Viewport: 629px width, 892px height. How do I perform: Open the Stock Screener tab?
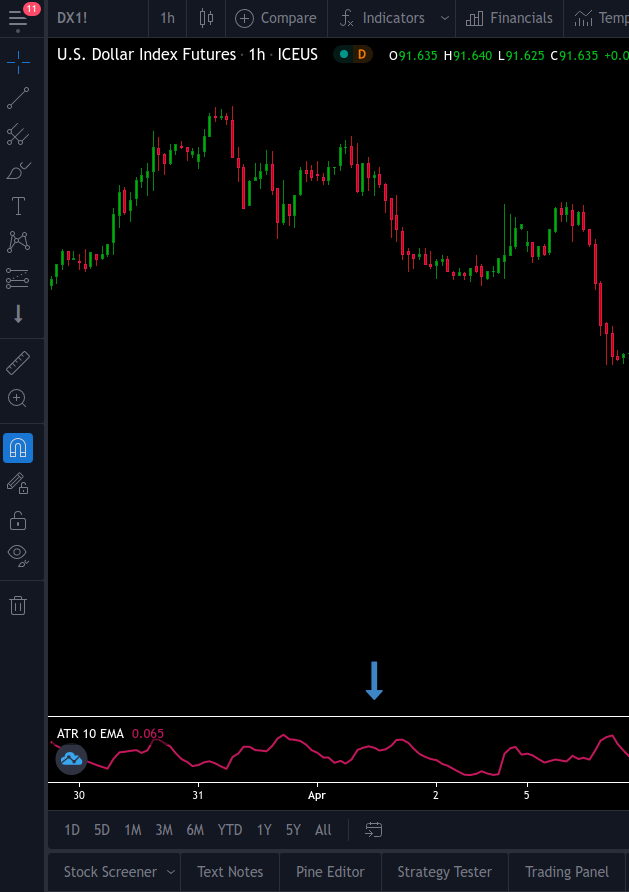110,872
